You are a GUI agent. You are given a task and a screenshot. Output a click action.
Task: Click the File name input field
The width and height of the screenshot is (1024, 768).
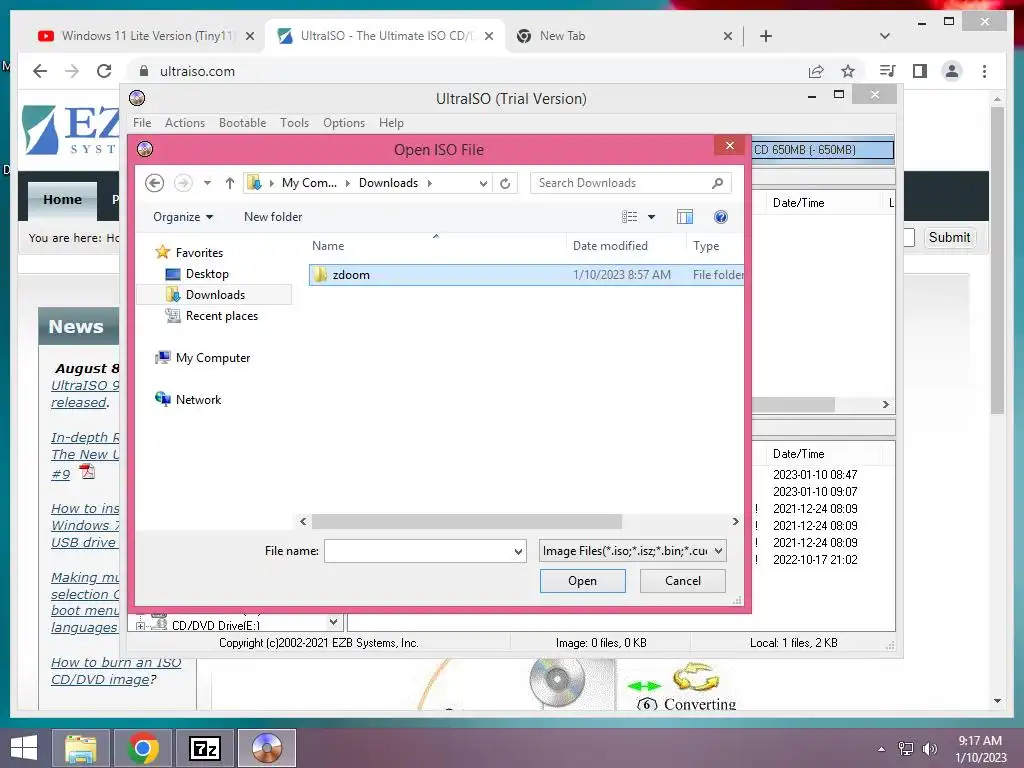(x=418, y=551)
